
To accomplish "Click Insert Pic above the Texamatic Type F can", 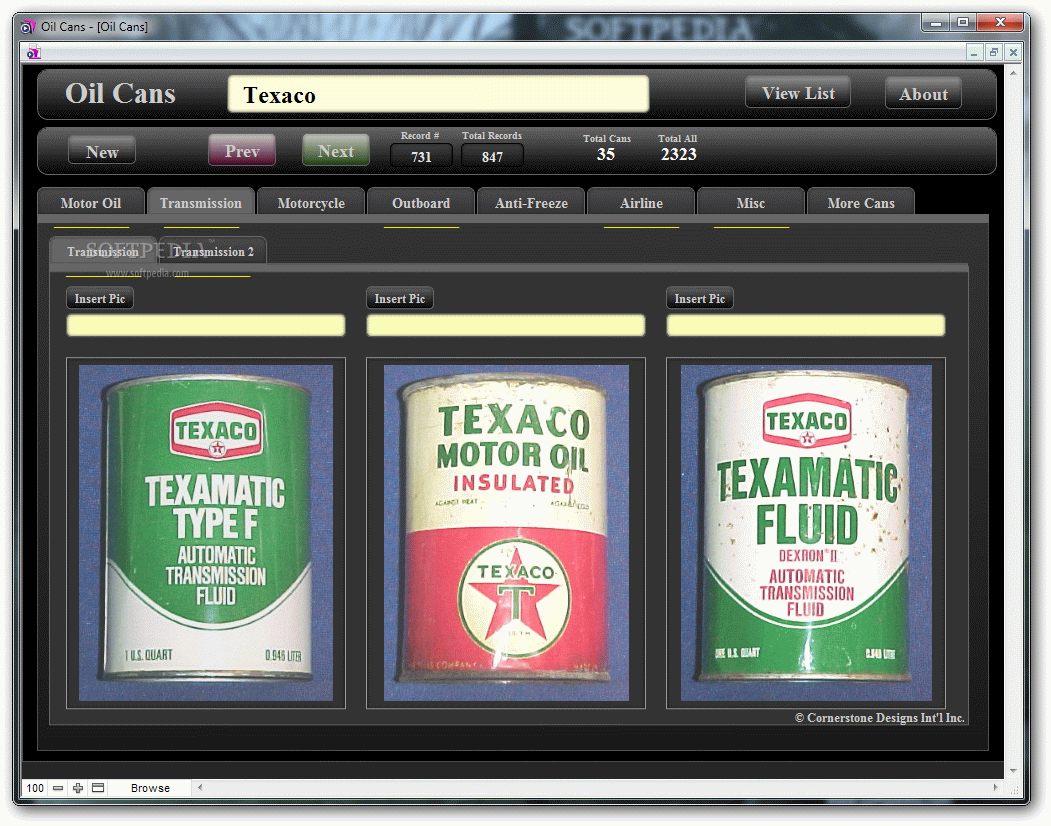I will coord(100,298).
